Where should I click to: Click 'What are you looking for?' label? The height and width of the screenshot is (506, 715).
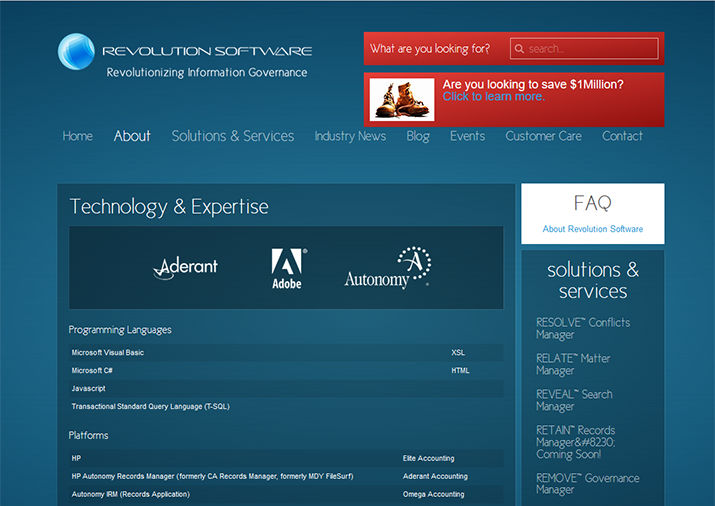point(430,49)
